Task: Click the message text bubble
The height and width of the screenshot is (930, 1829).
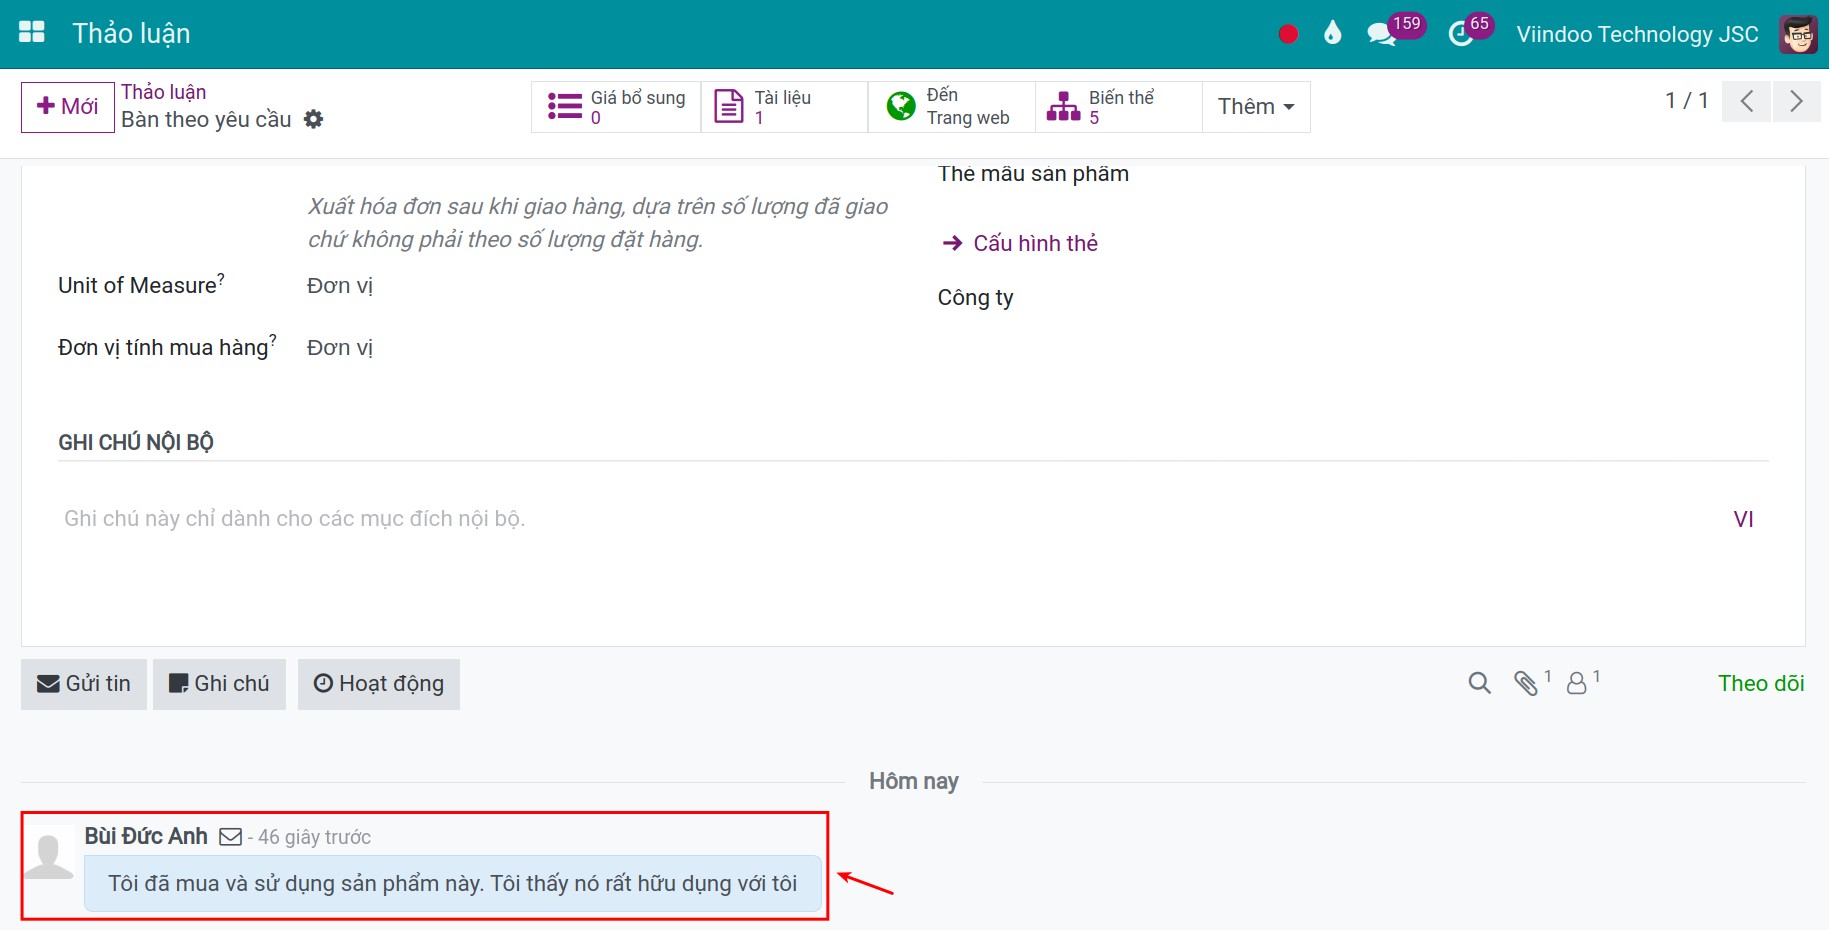Action: pyautogui.click(x=453, y=883)
